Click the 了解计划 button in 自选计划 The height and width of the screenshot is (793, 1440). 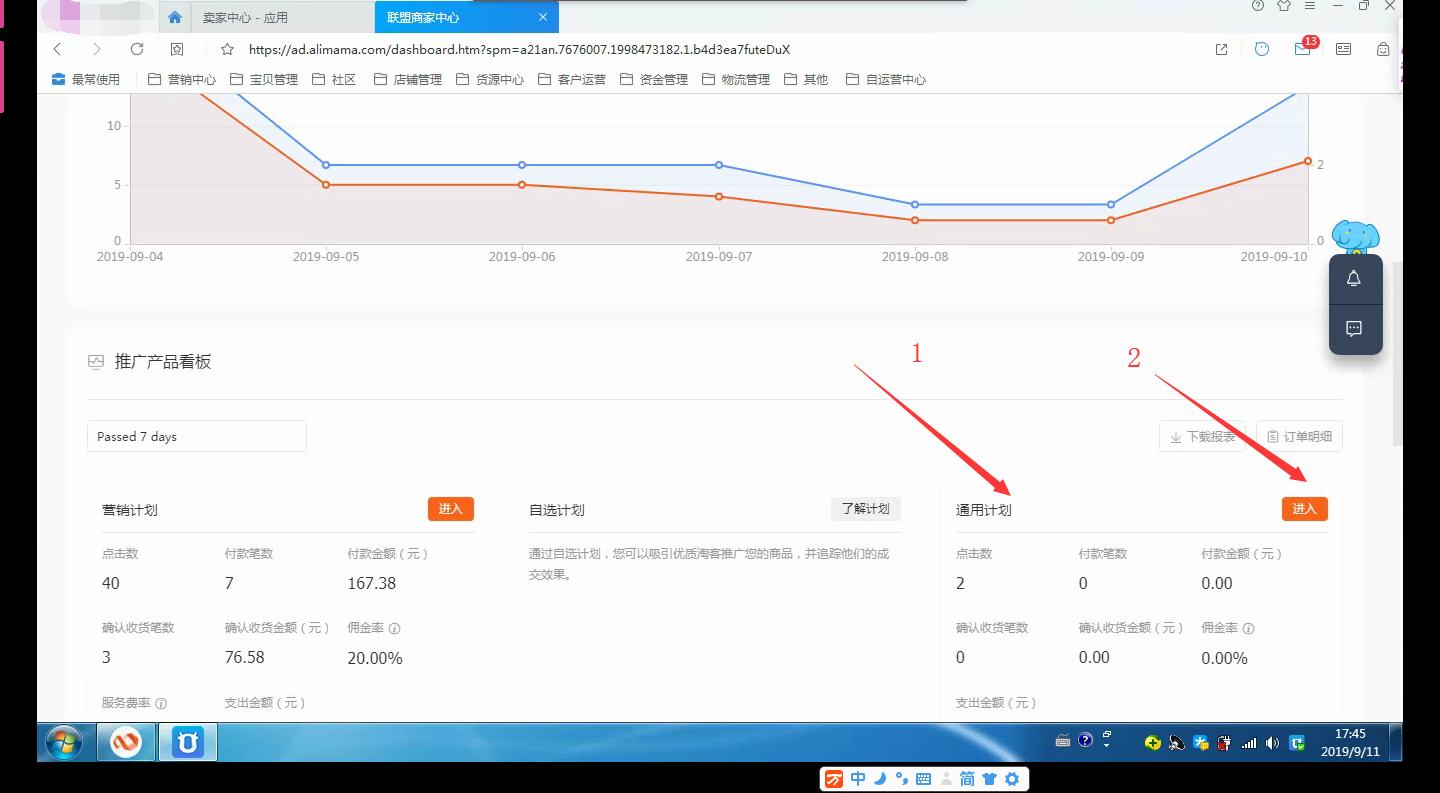point(865,509)
